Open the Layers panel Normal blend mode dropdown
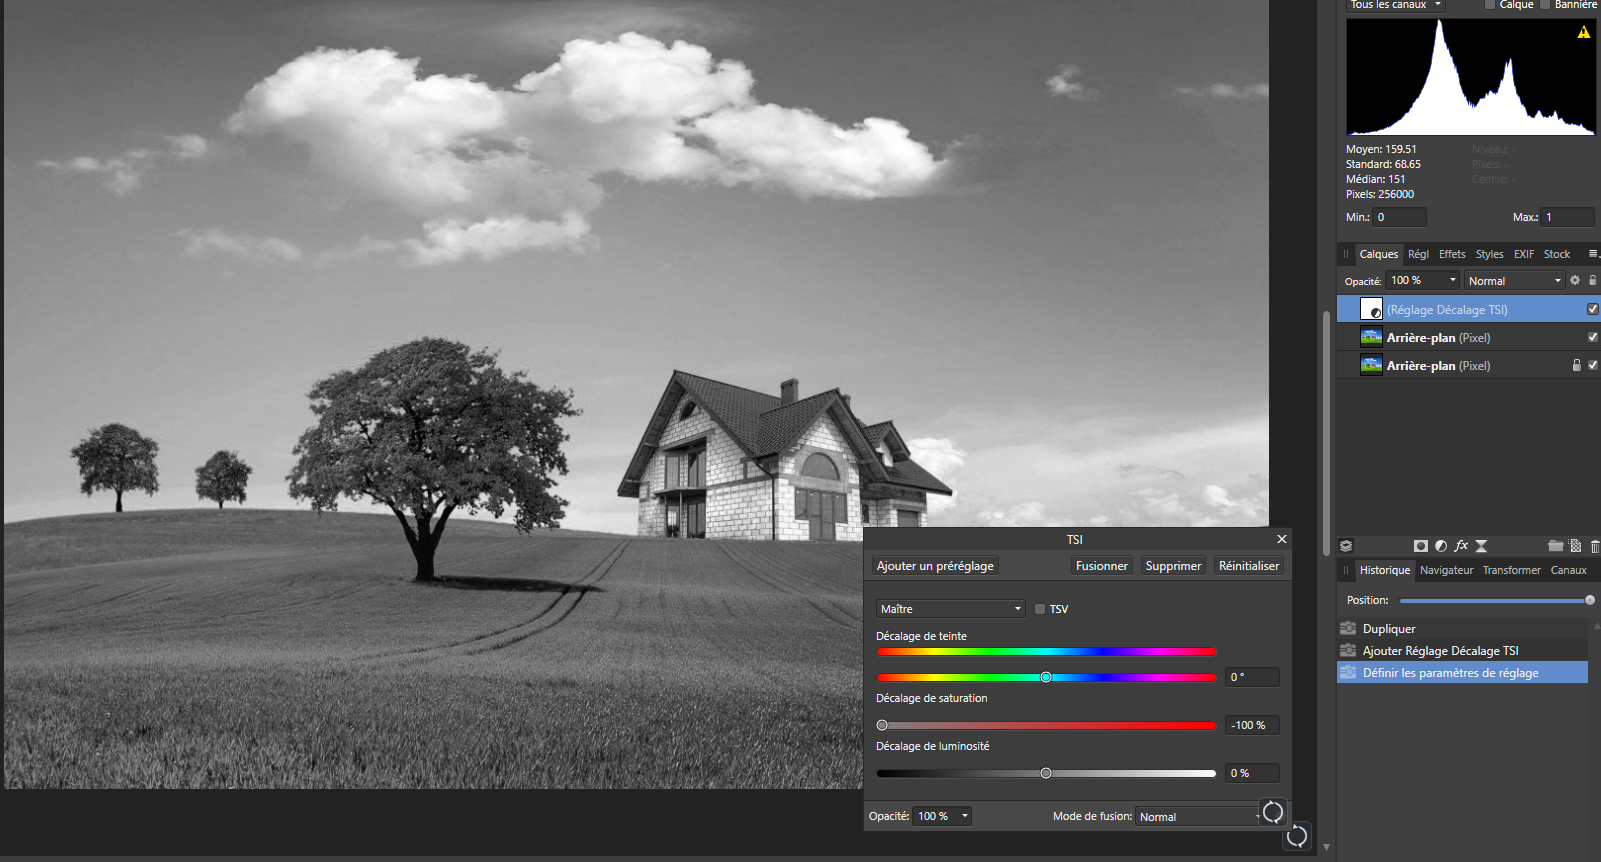 pos(1515,281)
